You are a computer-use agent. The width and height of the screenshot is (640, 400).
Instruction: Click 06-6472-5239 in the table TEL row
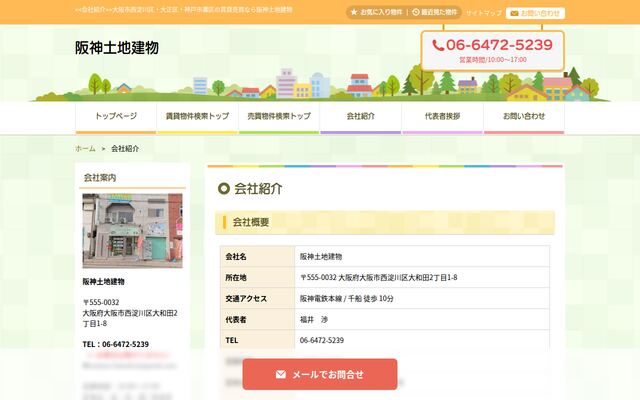322,340
